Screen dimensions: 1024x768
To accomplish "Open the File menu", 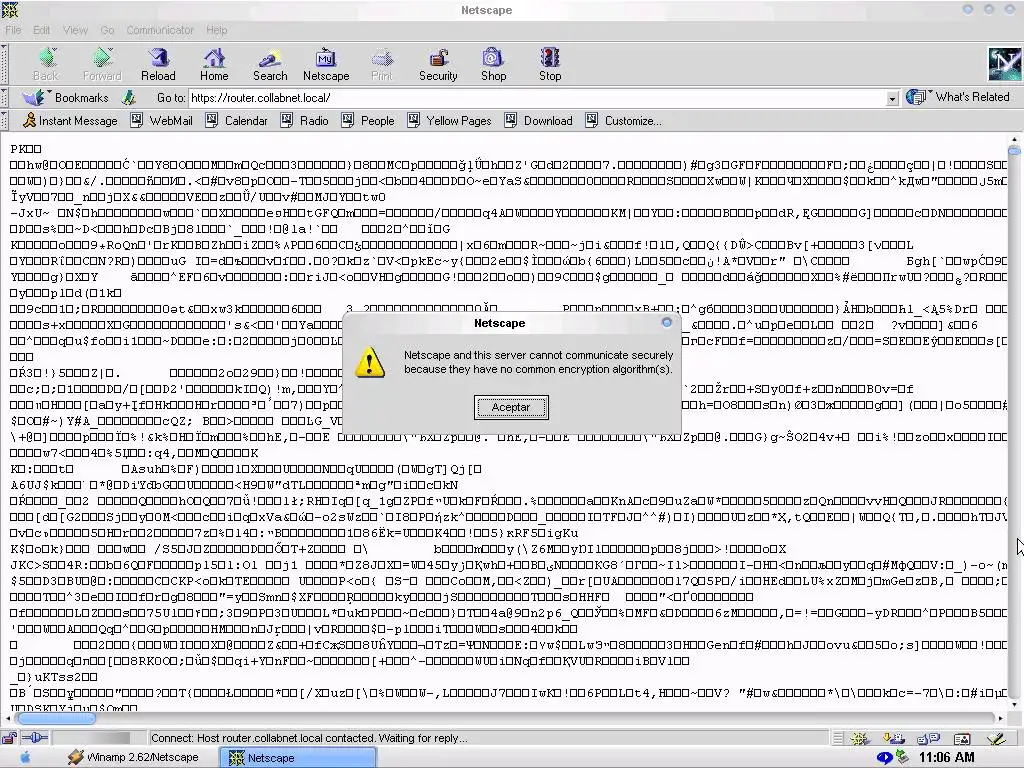I will (x=13, y=30).
